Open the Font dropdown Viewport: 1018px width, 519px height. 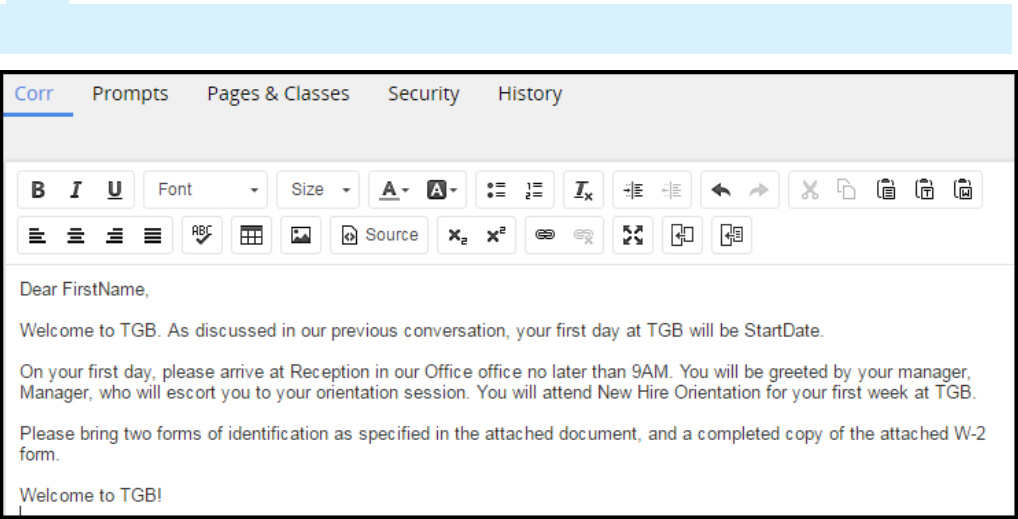click(206, 189)
